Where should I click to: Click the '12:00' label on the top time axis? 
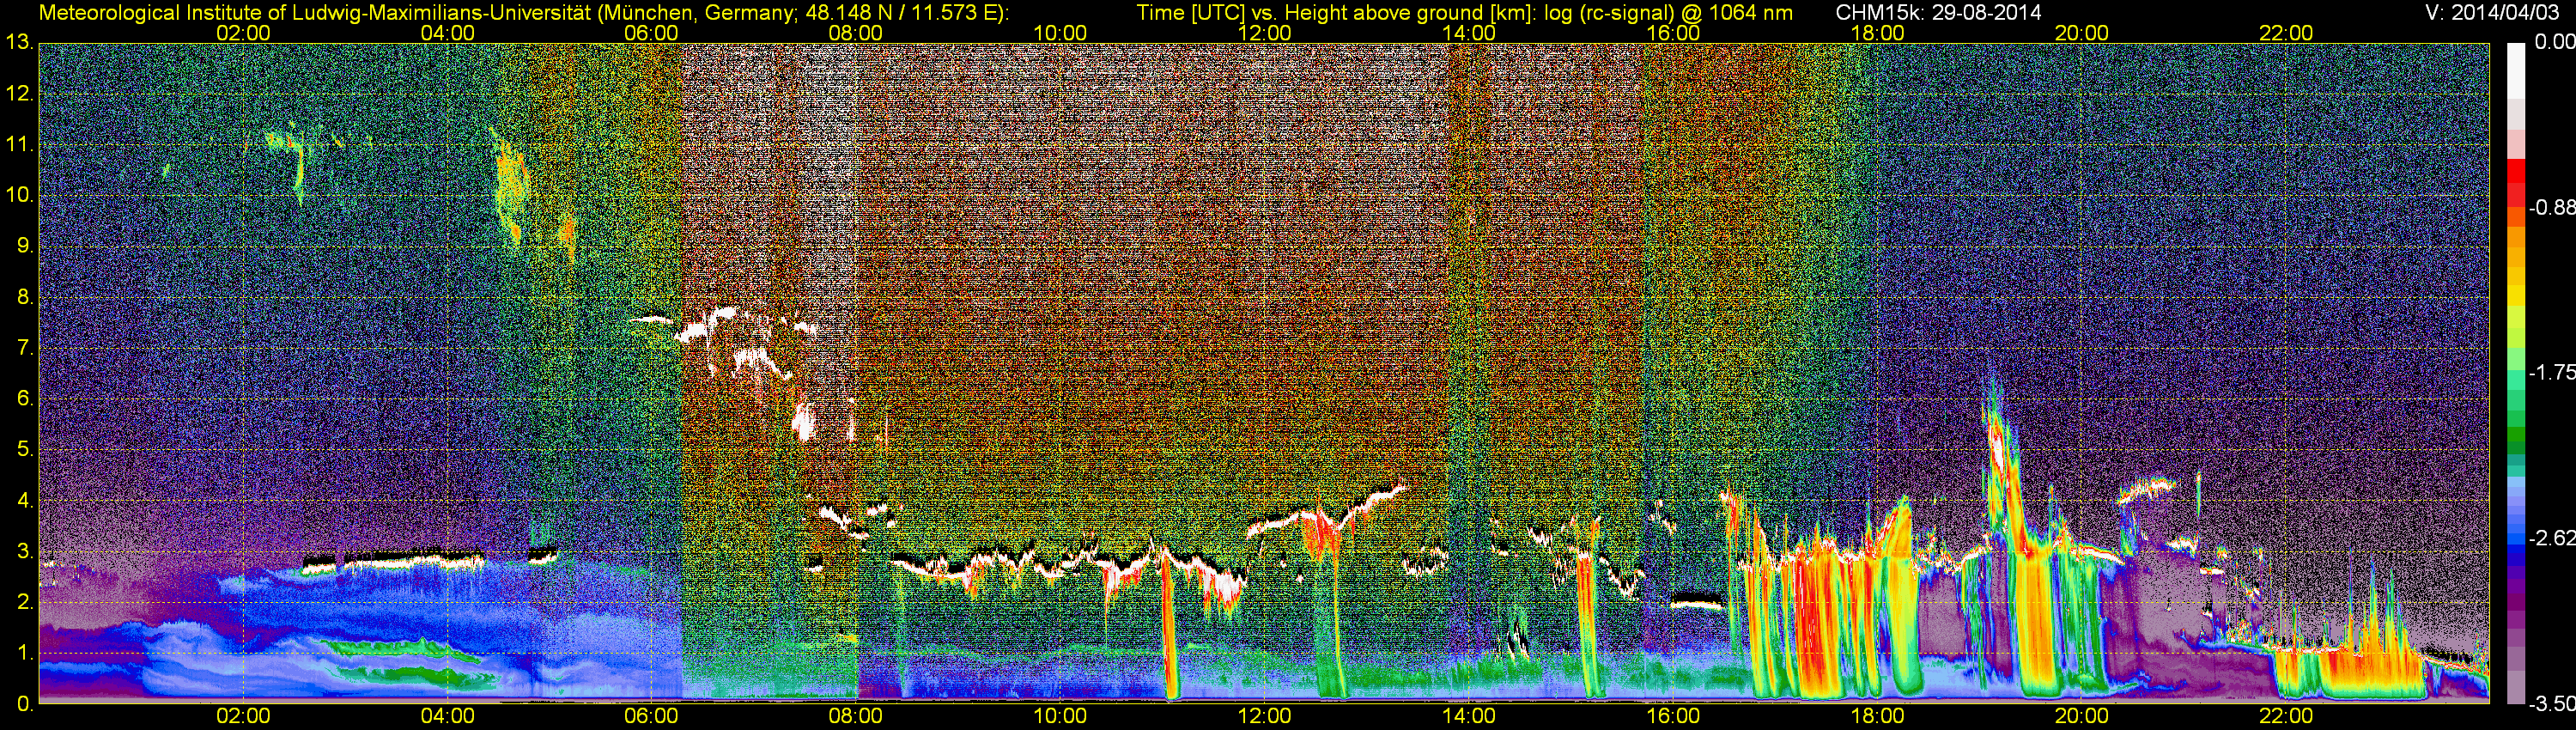(1264, 33)
